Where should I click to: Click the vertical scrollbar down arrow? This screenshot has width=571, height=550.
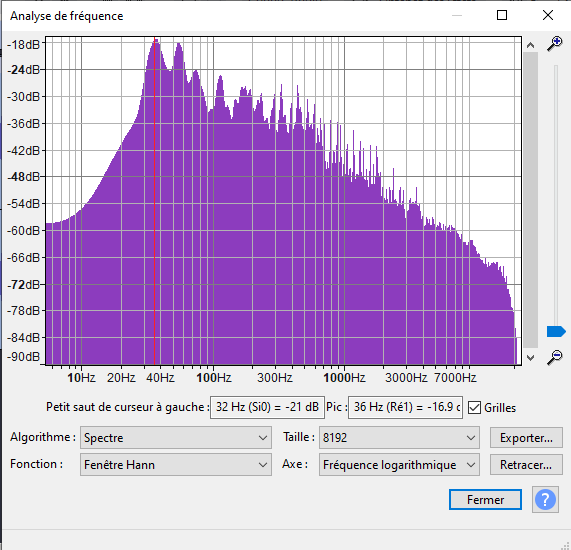531,357
